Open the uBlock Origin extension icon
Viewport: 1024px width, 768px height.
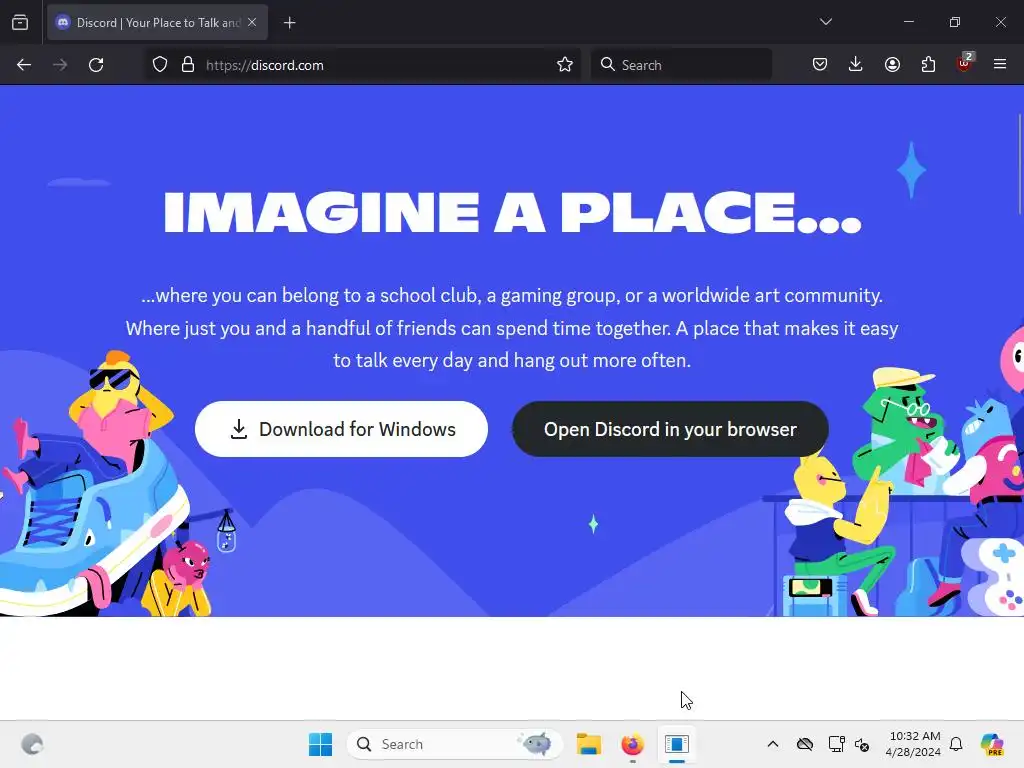point(964,63)
